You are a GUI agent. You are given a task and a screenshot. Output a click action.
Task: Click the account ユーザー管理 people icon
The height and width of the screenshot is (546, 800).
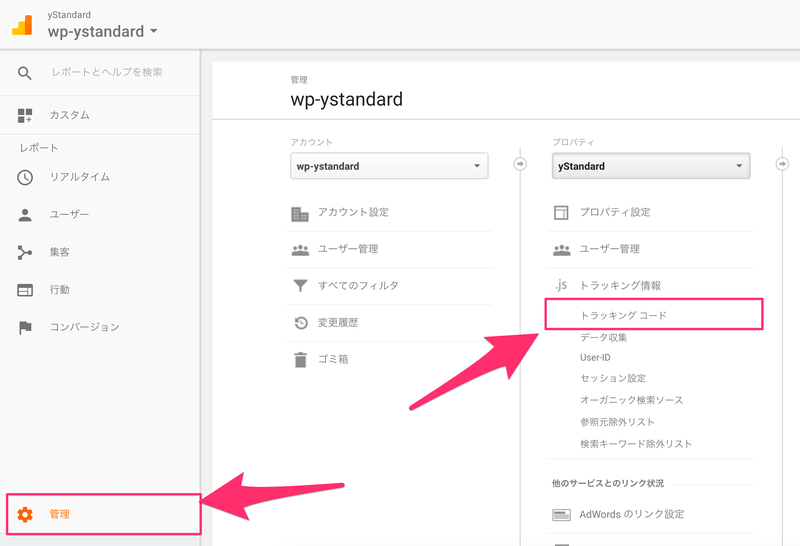tap(300, 250)
